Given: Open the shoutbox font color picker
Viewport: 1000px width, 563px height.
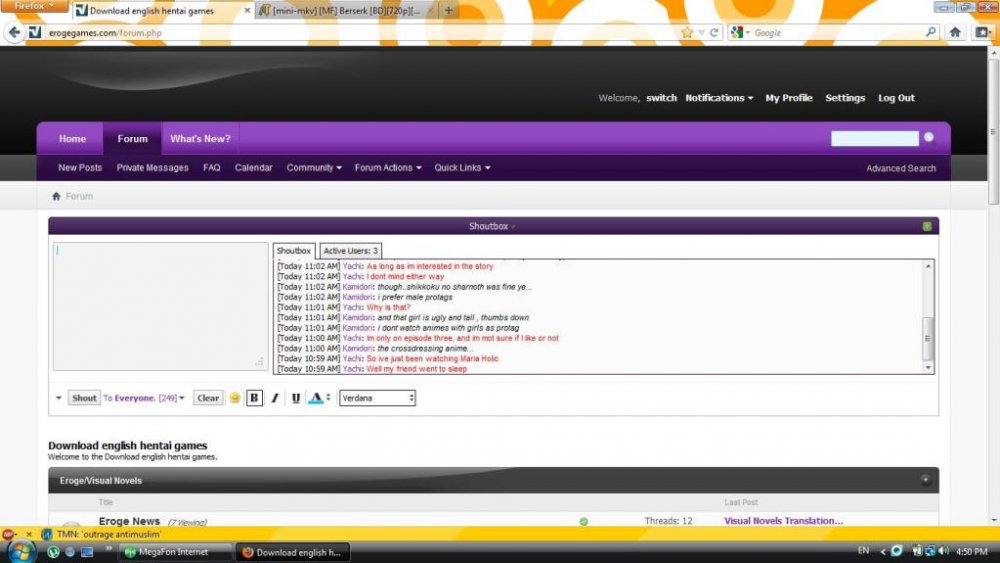Looking at the screenshot, I should tap(317, 398).
